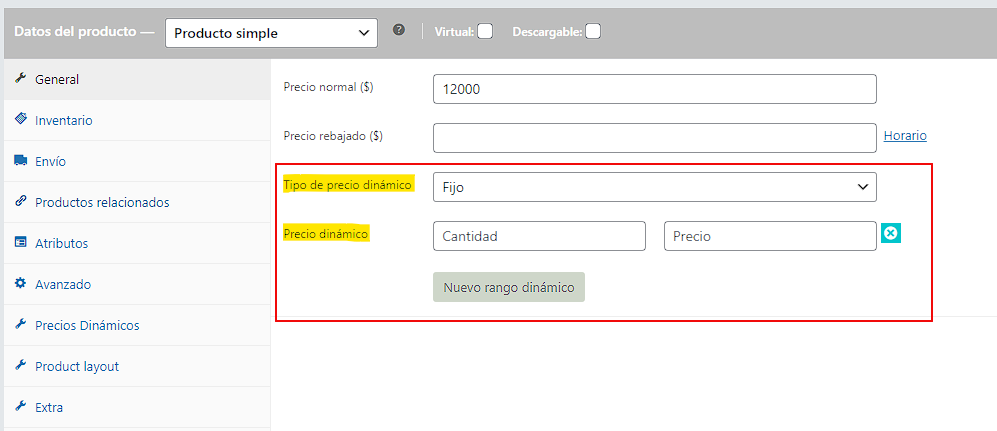Click into the Cantidad field
The width and height of the screenshot is (997, 431).
[x=539, y=236]
